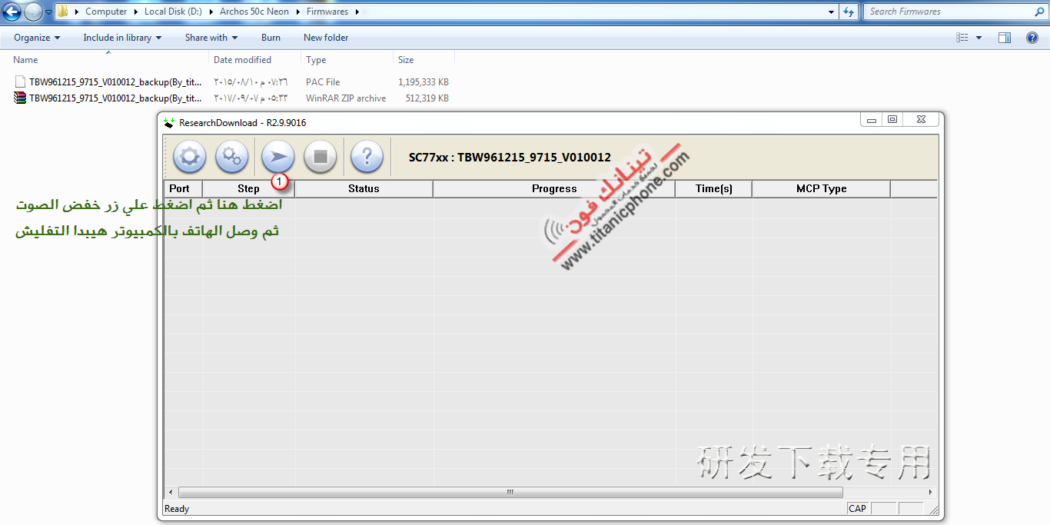Click the WinRAR ZIP archive type text

click(346, 98)
